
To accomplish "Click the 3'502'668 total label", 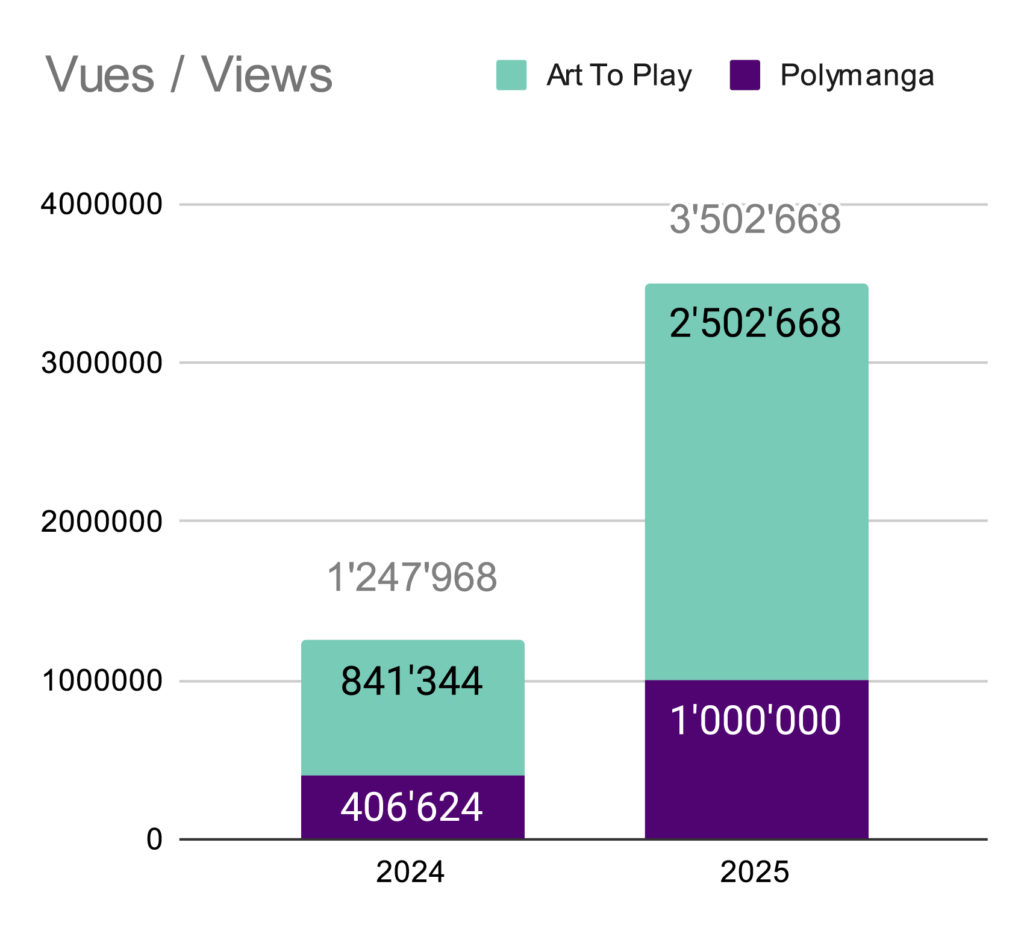I will 756,220.
